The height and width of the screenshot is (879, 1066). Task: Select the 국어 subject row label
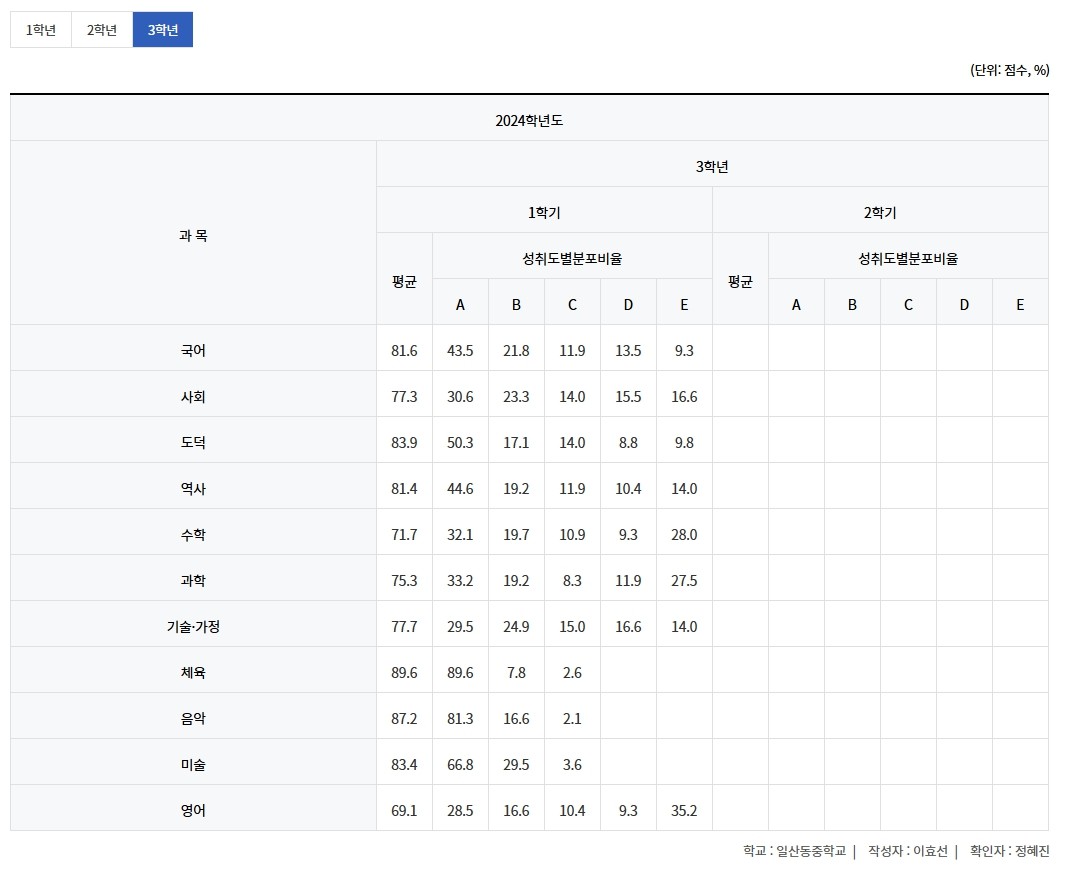tap(193, 351)
